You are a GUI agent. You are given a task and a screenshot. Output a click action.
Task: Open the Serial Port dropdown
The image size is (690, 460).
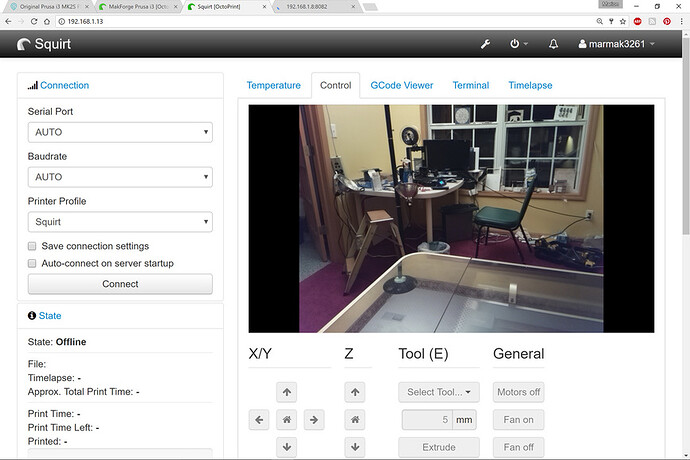pos(120,132)
